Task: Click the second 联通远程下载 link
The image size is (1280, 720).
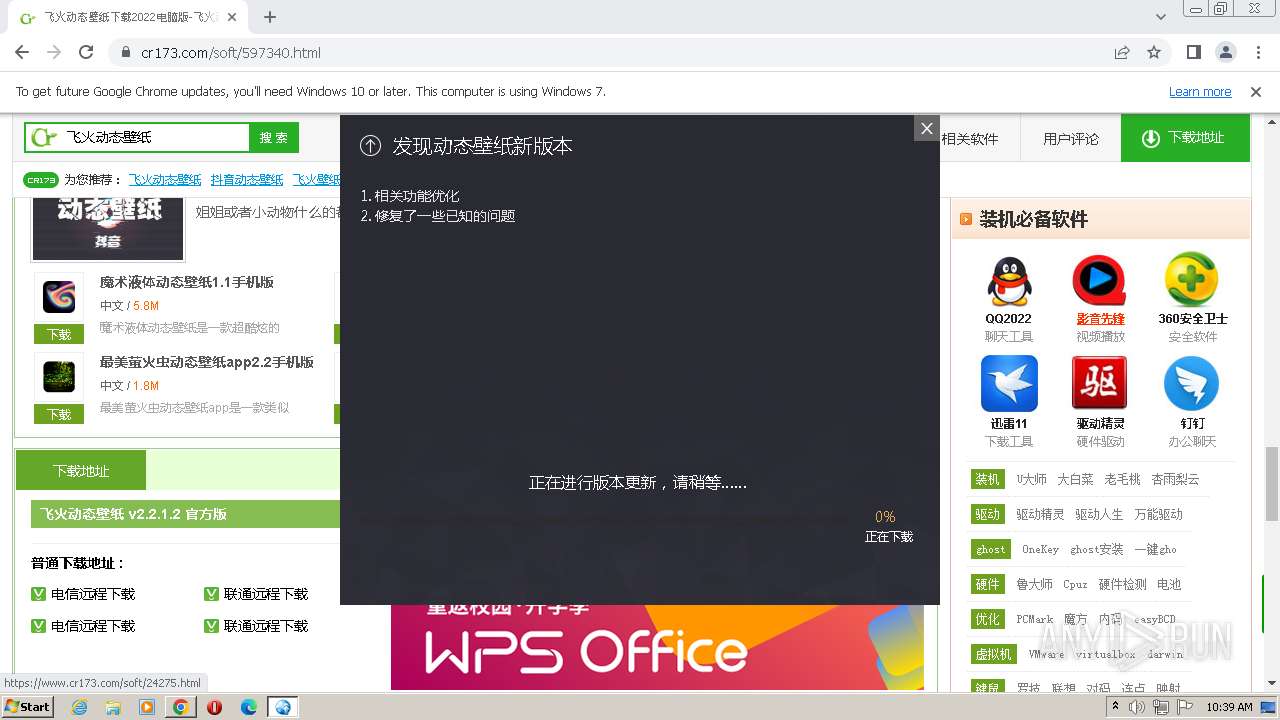Action: pyautogui.click(x=266, y=626)
